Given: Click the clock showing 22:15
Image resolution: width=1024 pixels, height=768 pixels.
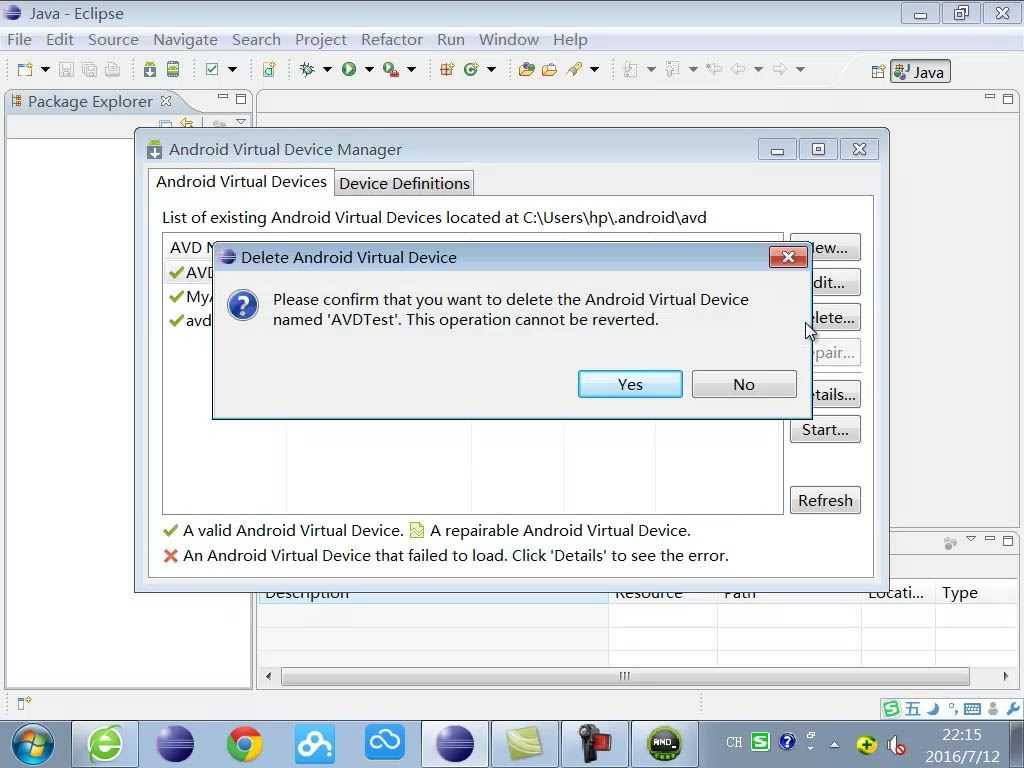Looking at the screenshot, I should pyautogui.click(x=961, y=735).
